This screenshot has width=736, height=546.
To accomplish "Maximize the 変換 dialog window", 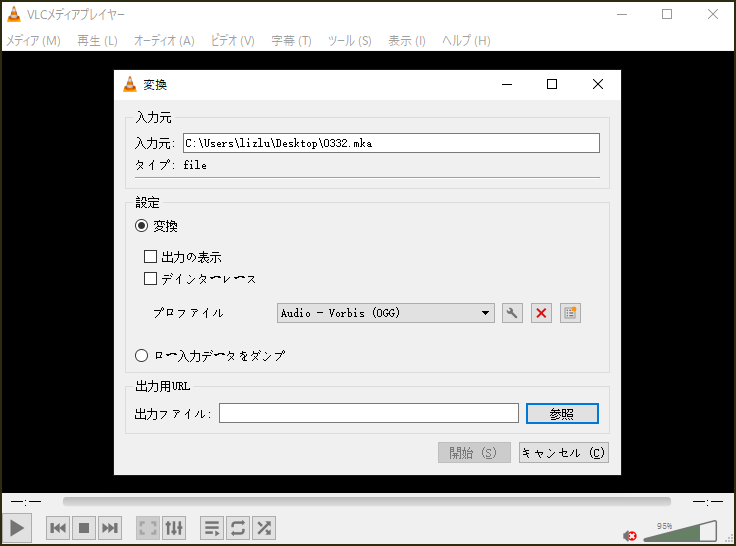I will pos(552,85).
